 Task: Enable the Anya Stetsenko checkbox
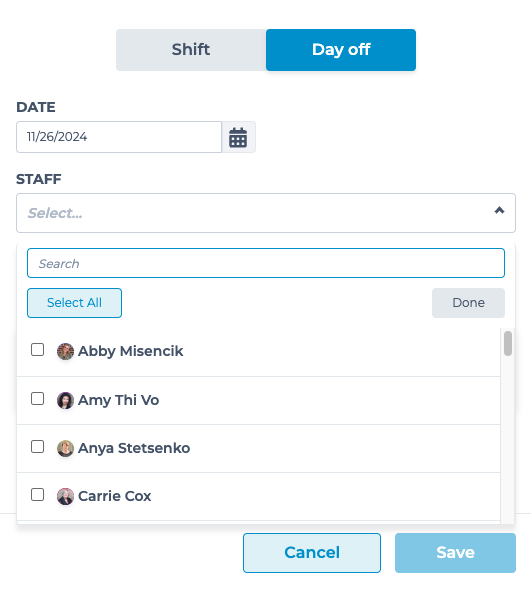pos(37,447)
